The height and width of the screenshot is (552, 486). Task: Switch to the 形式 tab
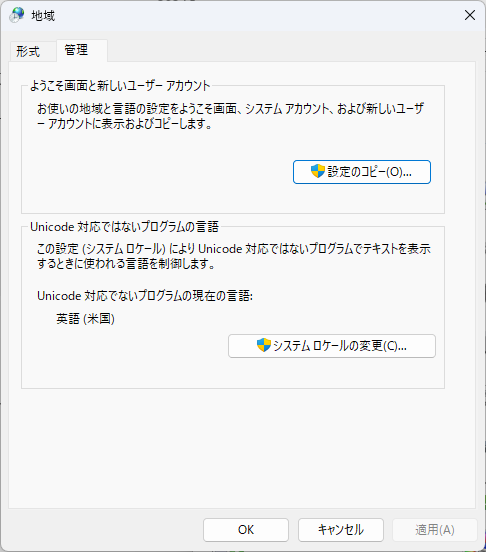[28, 51]
